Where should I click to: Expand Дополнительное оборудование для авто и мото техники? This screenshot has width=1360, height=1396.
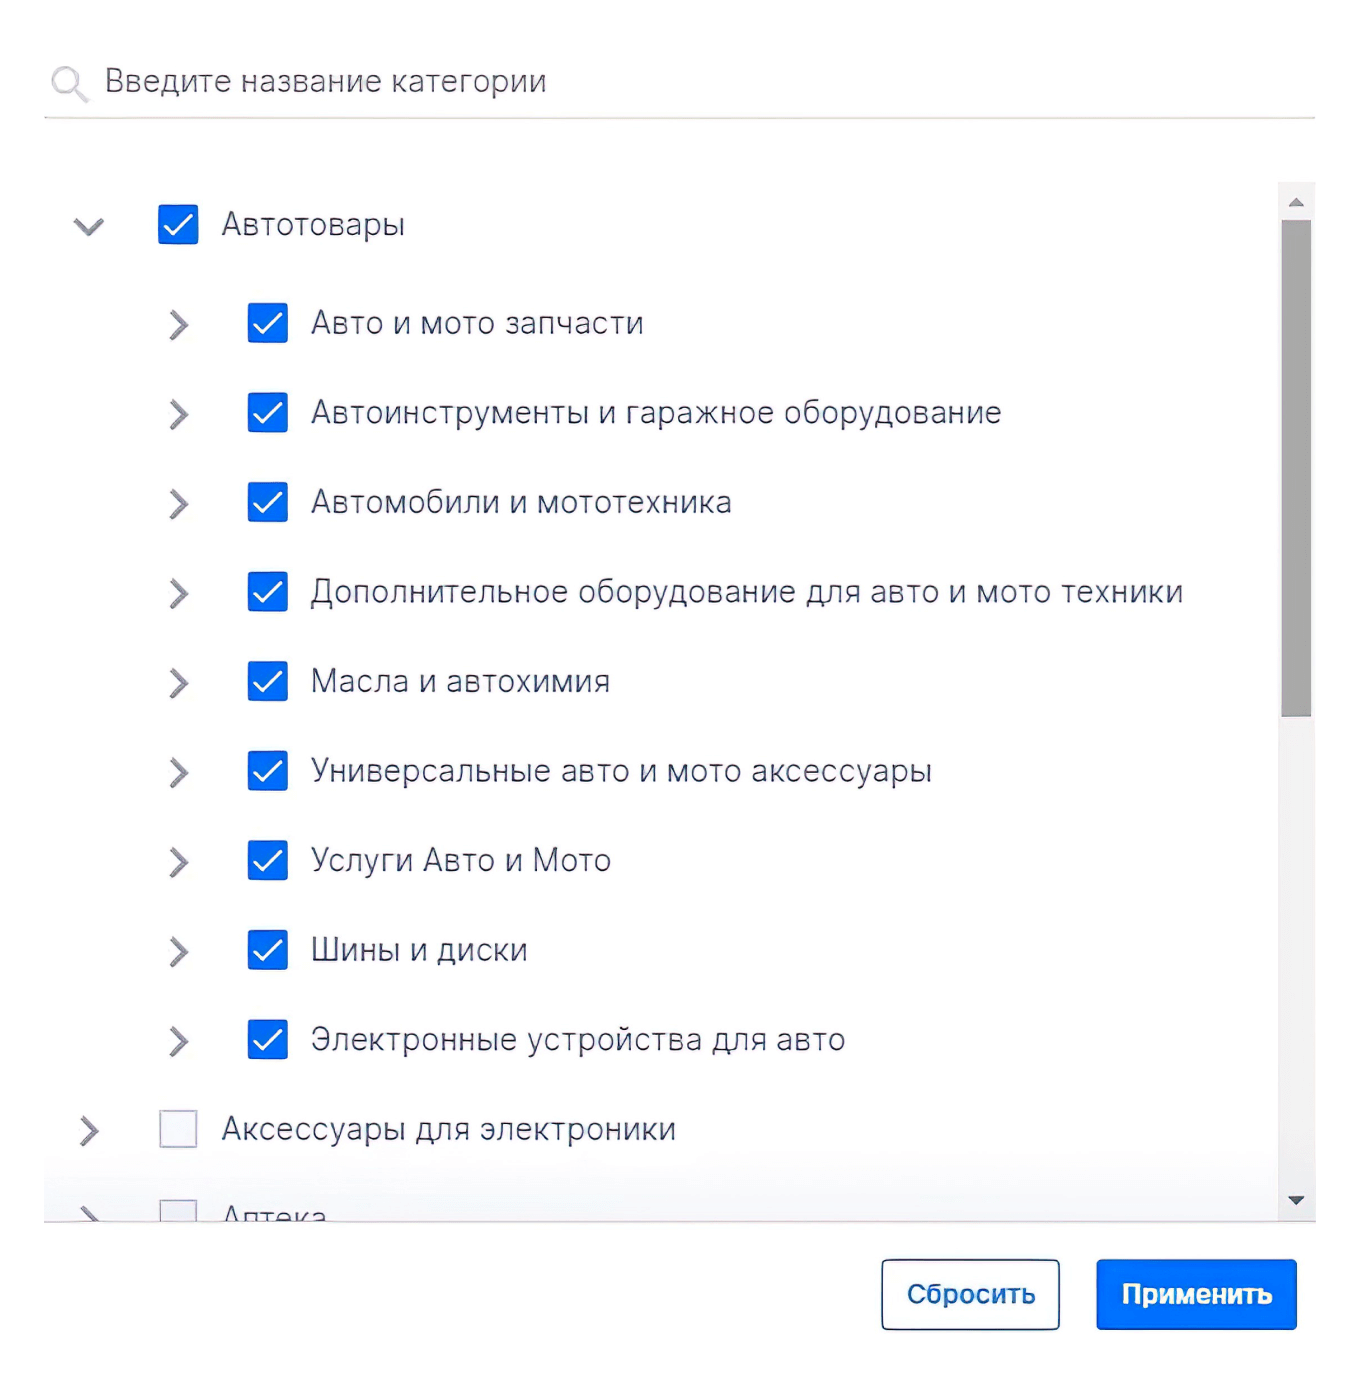coord(178,592)
